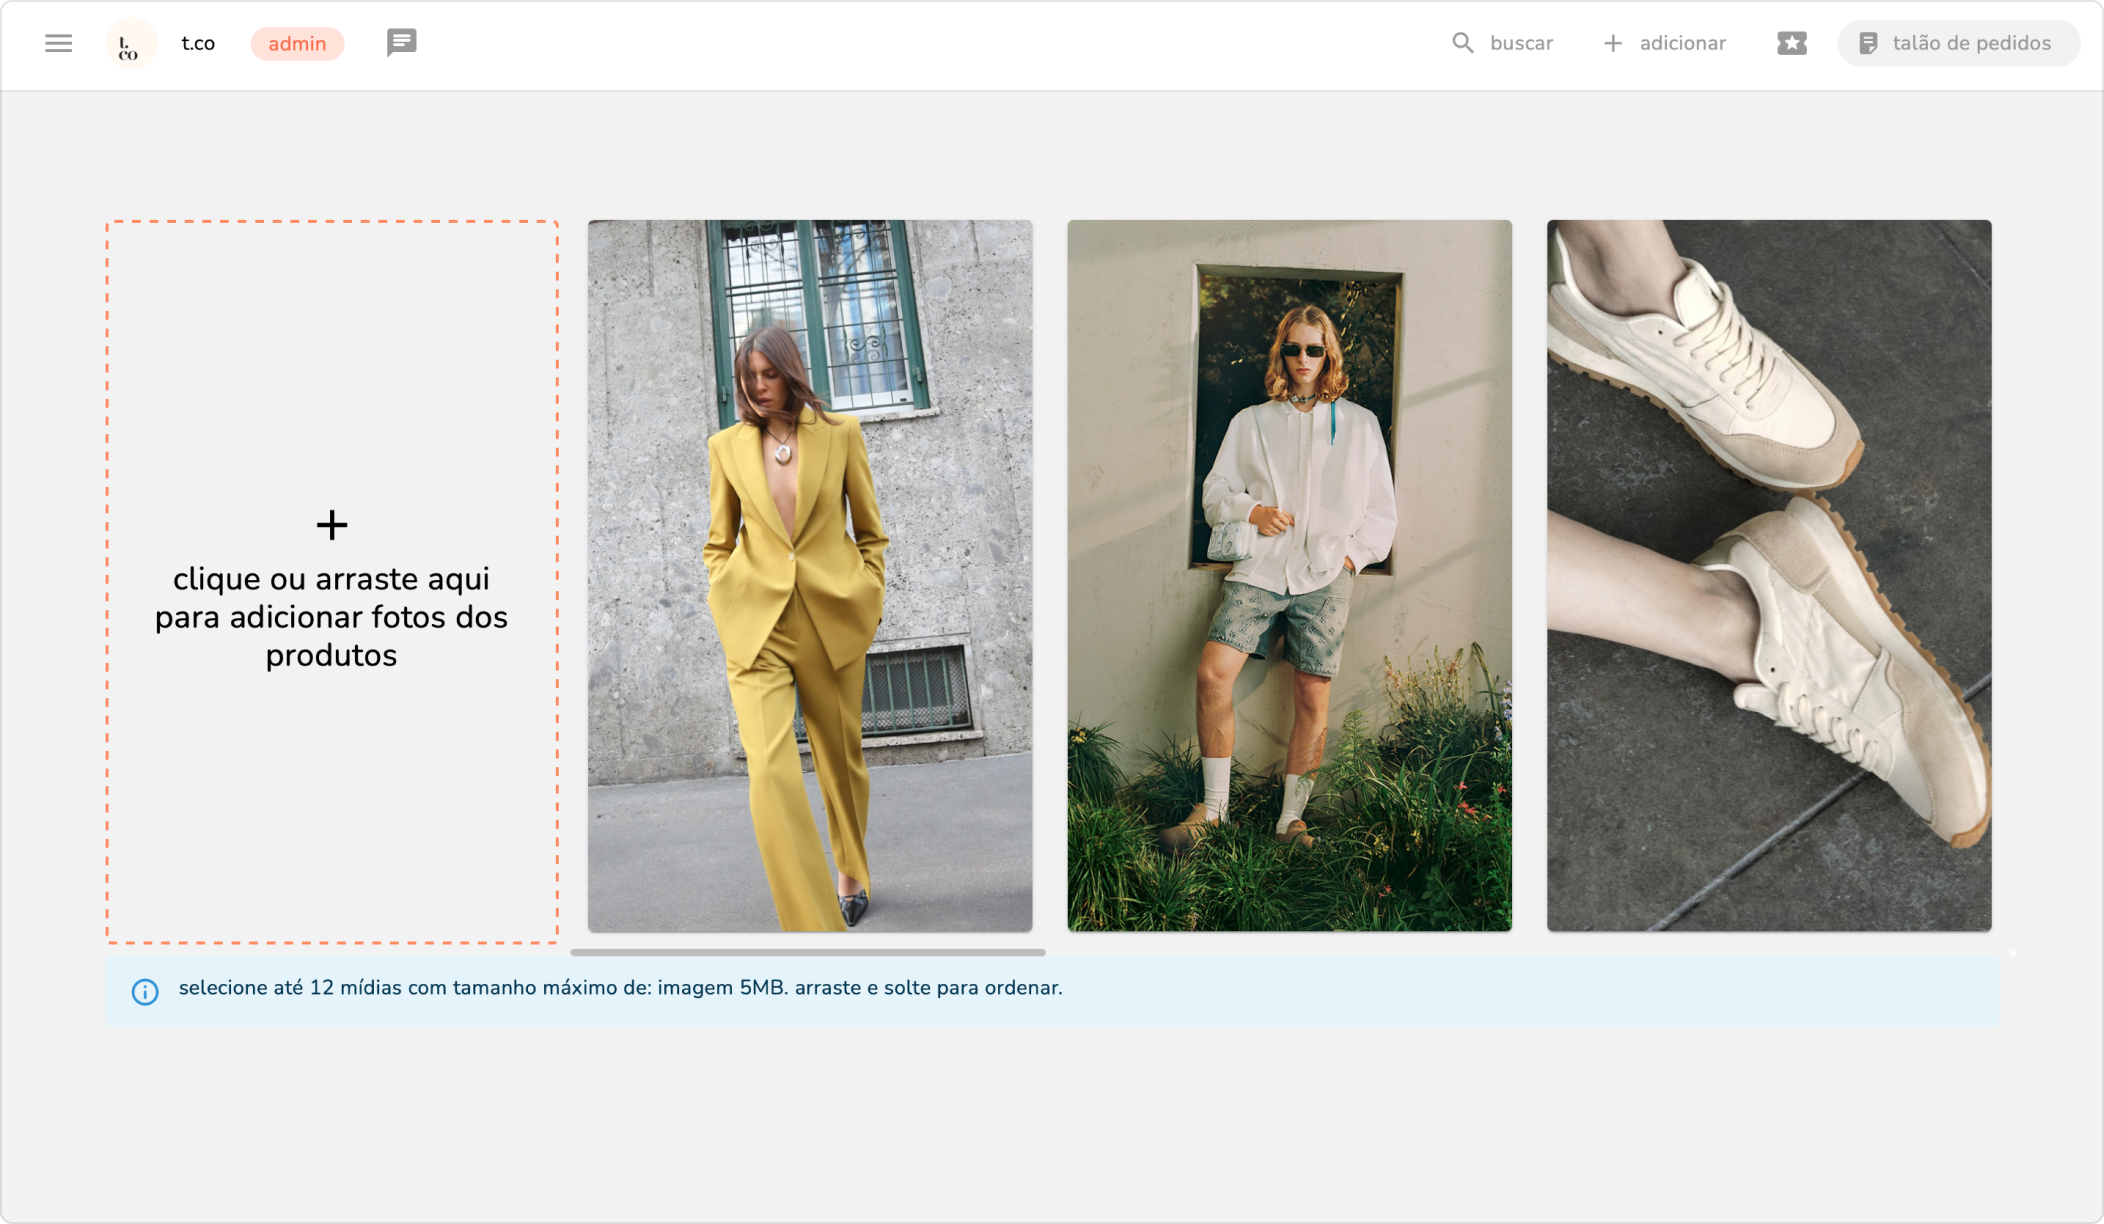Click the blue info circle icon
2104x1224 pixels.
point(145,991)
